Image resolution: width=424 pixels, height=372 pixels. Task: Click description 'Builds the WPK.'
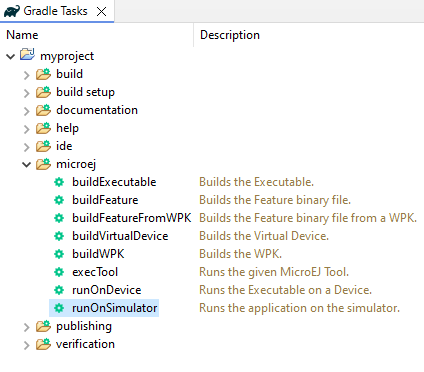pyautogui.click(x=240, y=254)
